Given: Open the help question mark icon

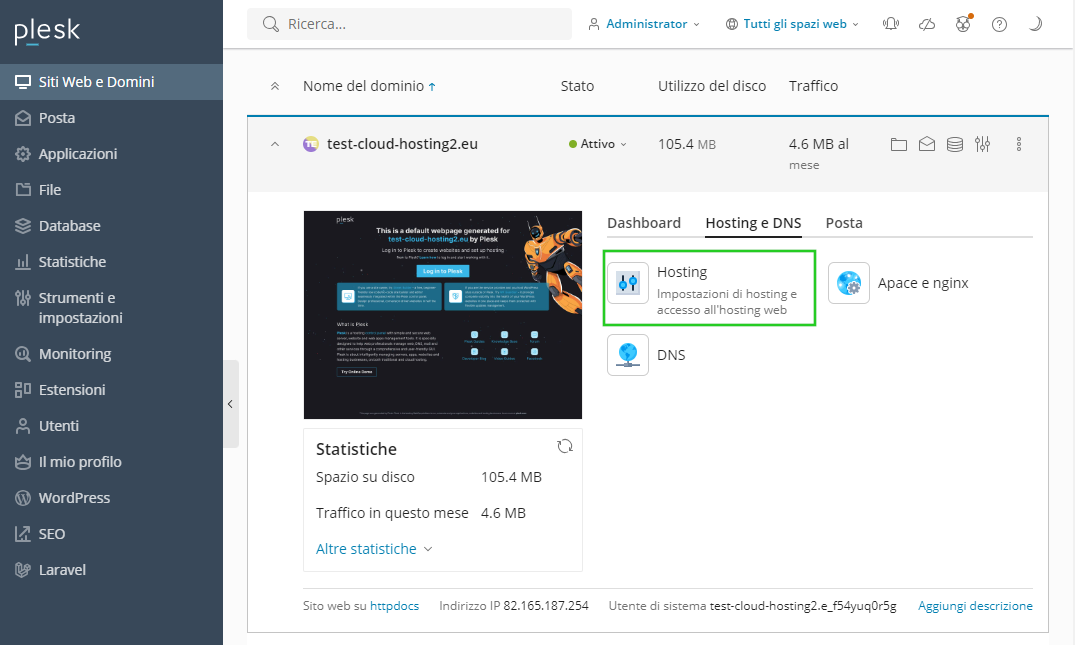Looking at the screenshot, I should (x=1000, y=24).
